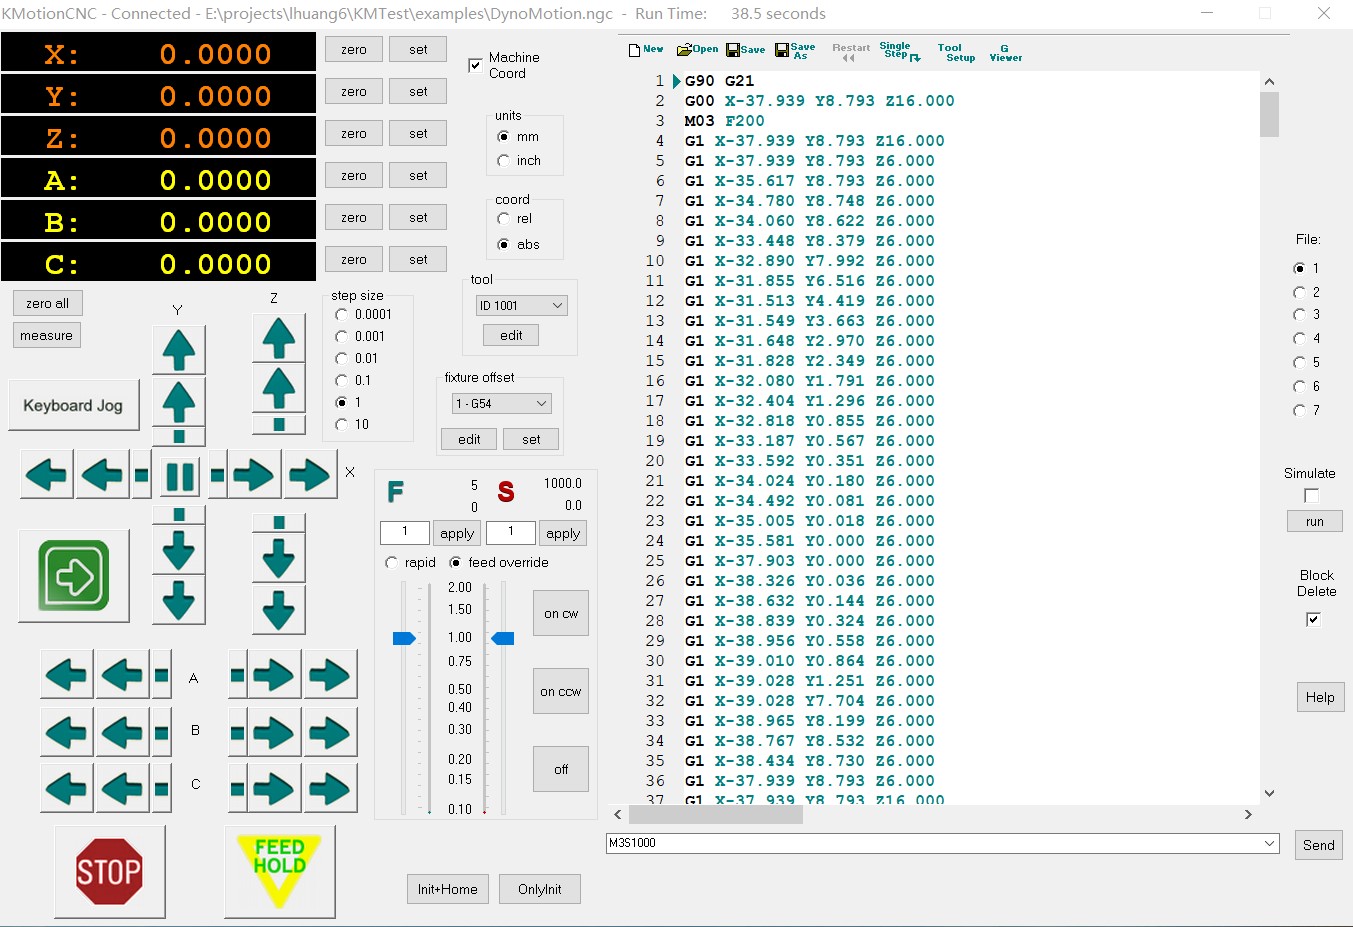1353x927 pixels.
Task: Click the zero all button
Action: (x=48, y=304)
